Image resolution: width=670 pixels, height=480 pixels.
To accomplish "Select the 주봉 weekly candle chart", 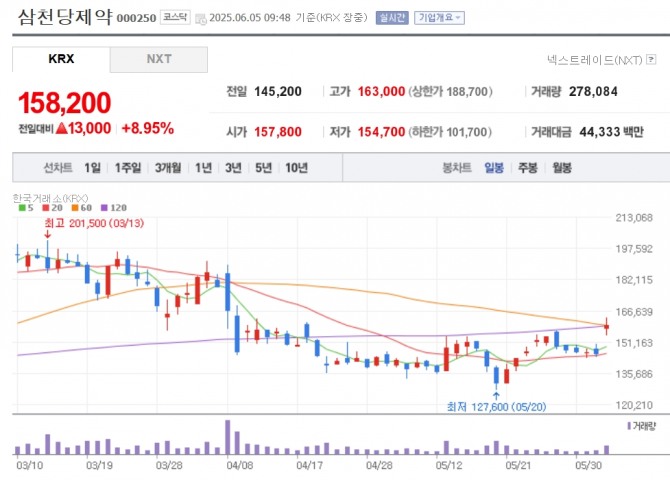I will click(x=528, y=168).
